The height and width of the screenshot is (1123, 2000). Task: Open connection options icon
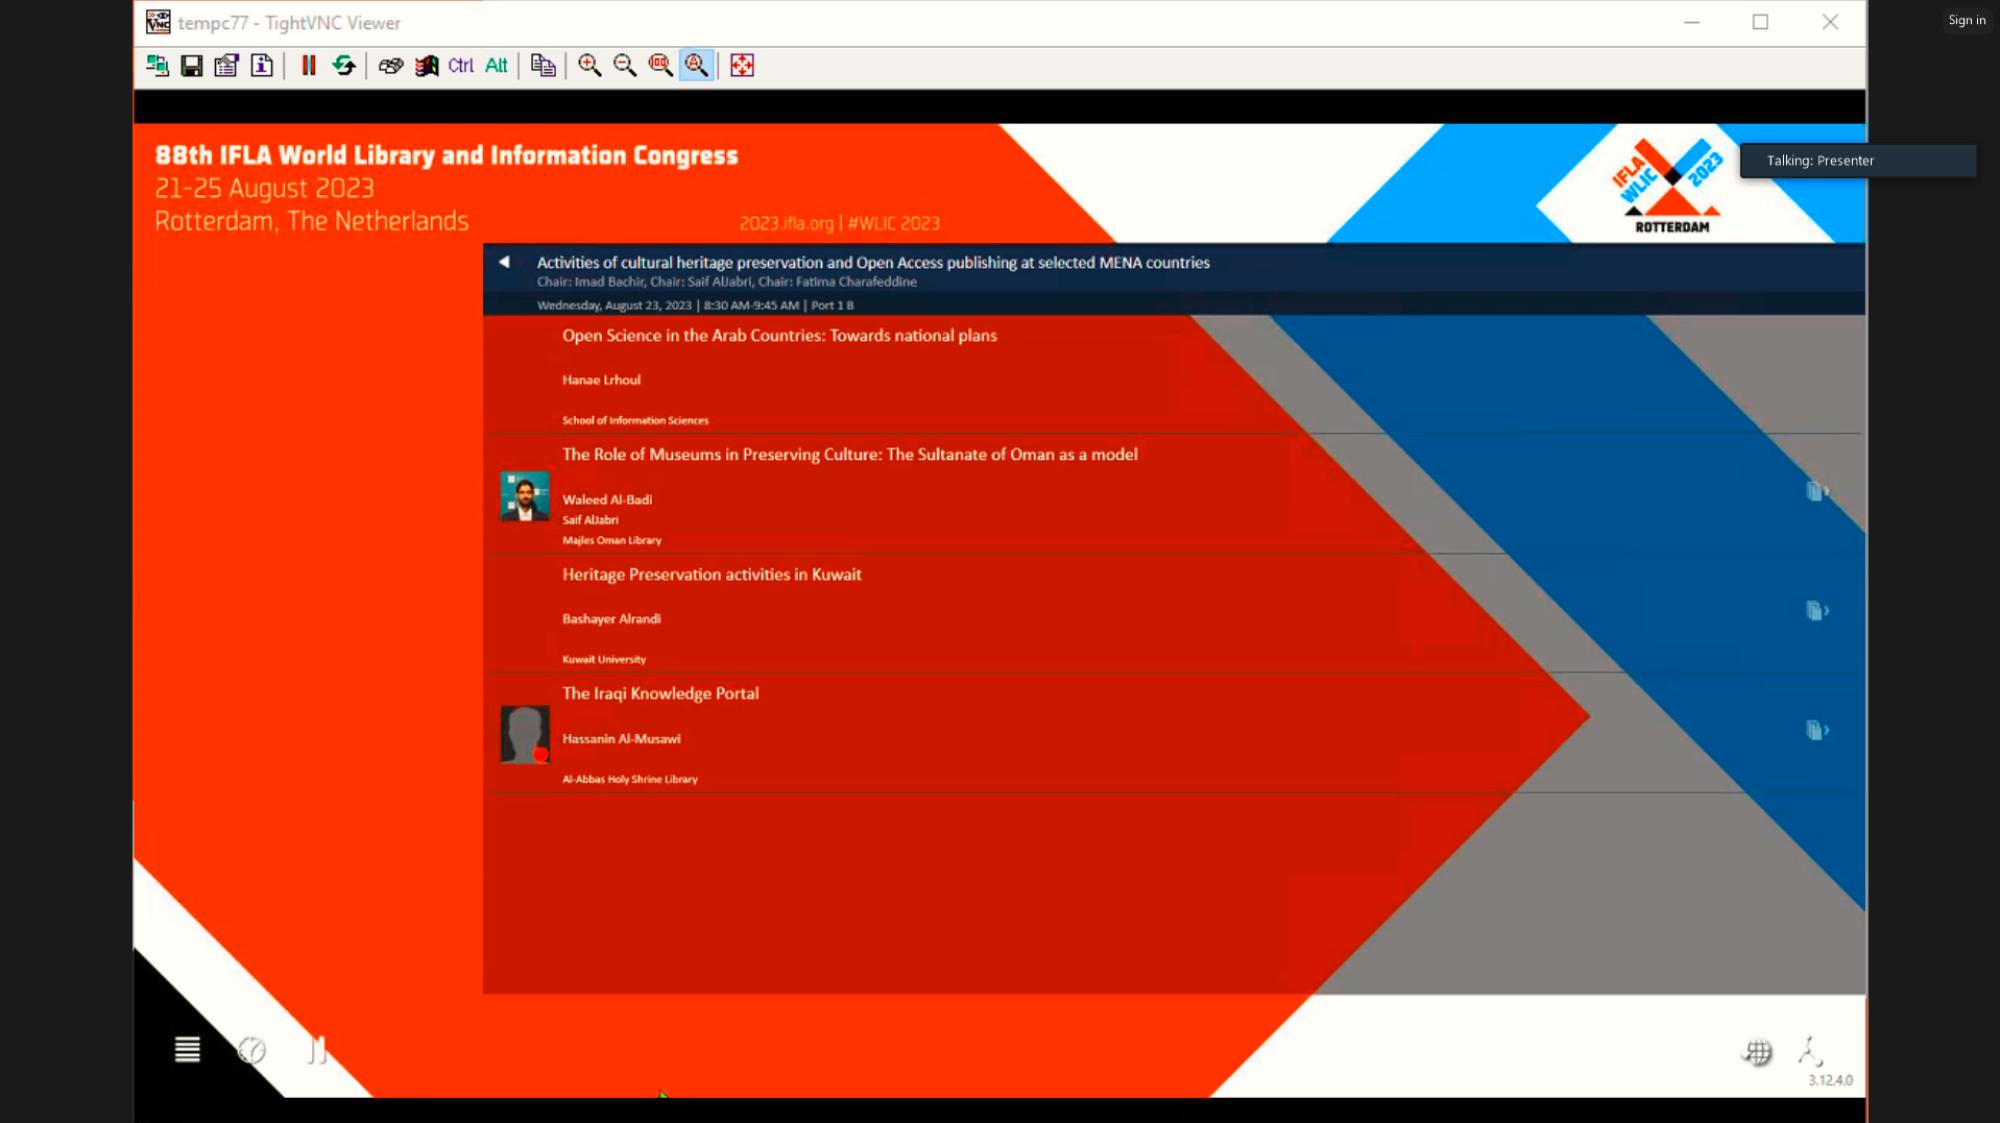click(227, 66)
